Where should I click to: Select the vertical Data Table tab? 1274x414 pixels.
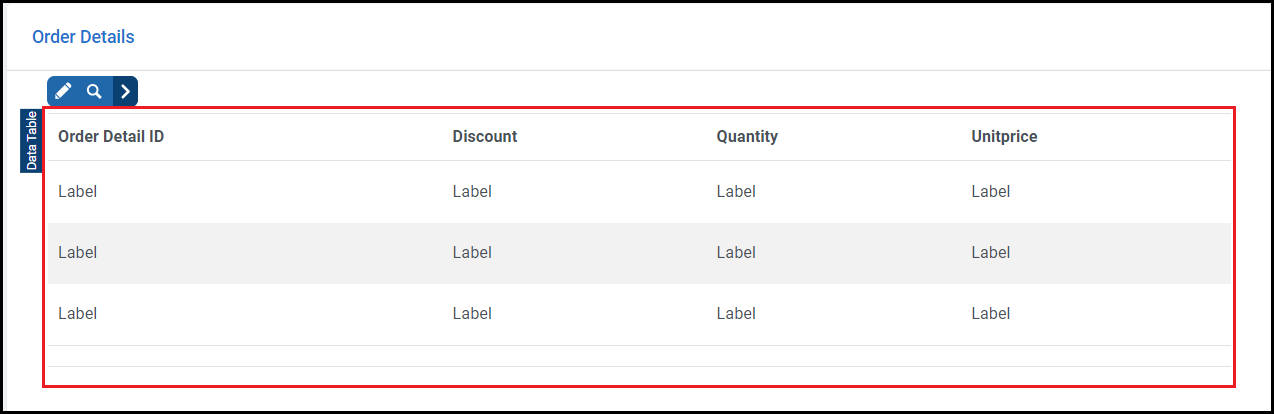[x=32, y=141]
